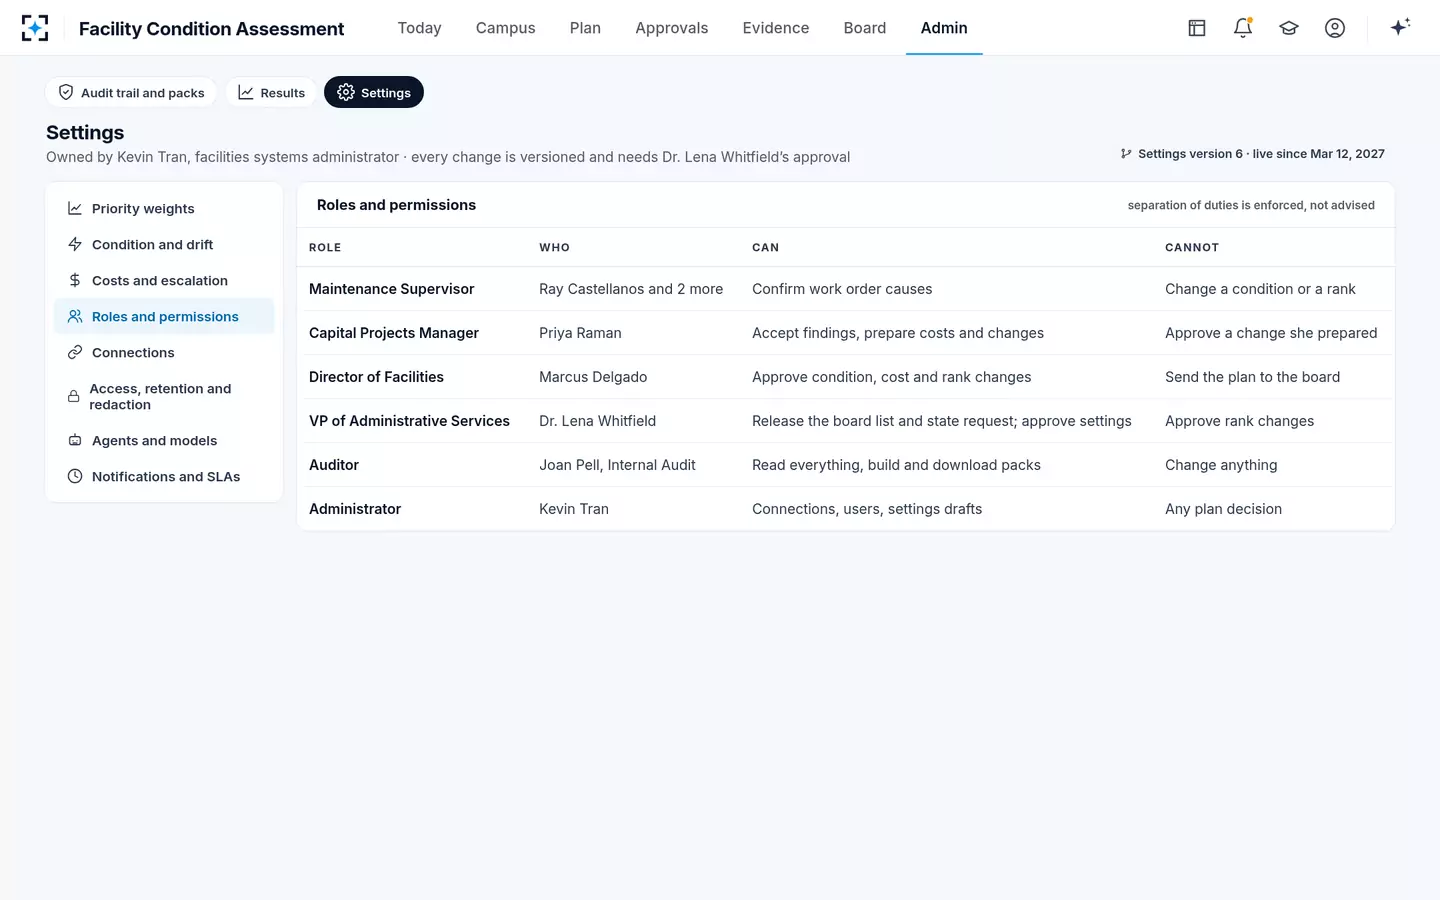Go to Costs and escalation section
1440x900 pixels.
tap(164, 280)
